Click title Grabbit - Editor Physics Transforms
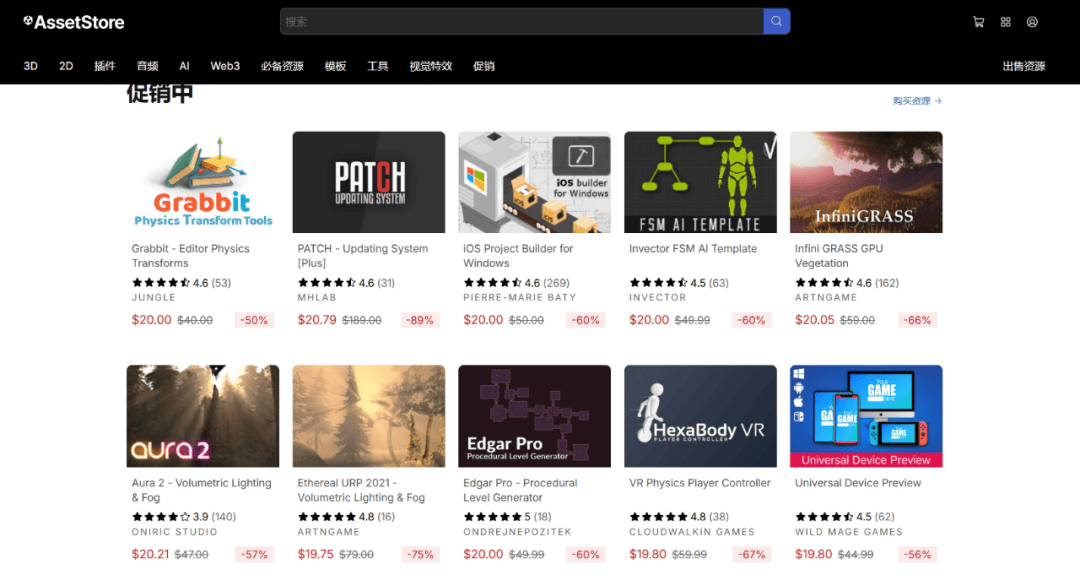Viewport: 1080px width, 575px height. [191, 255]
